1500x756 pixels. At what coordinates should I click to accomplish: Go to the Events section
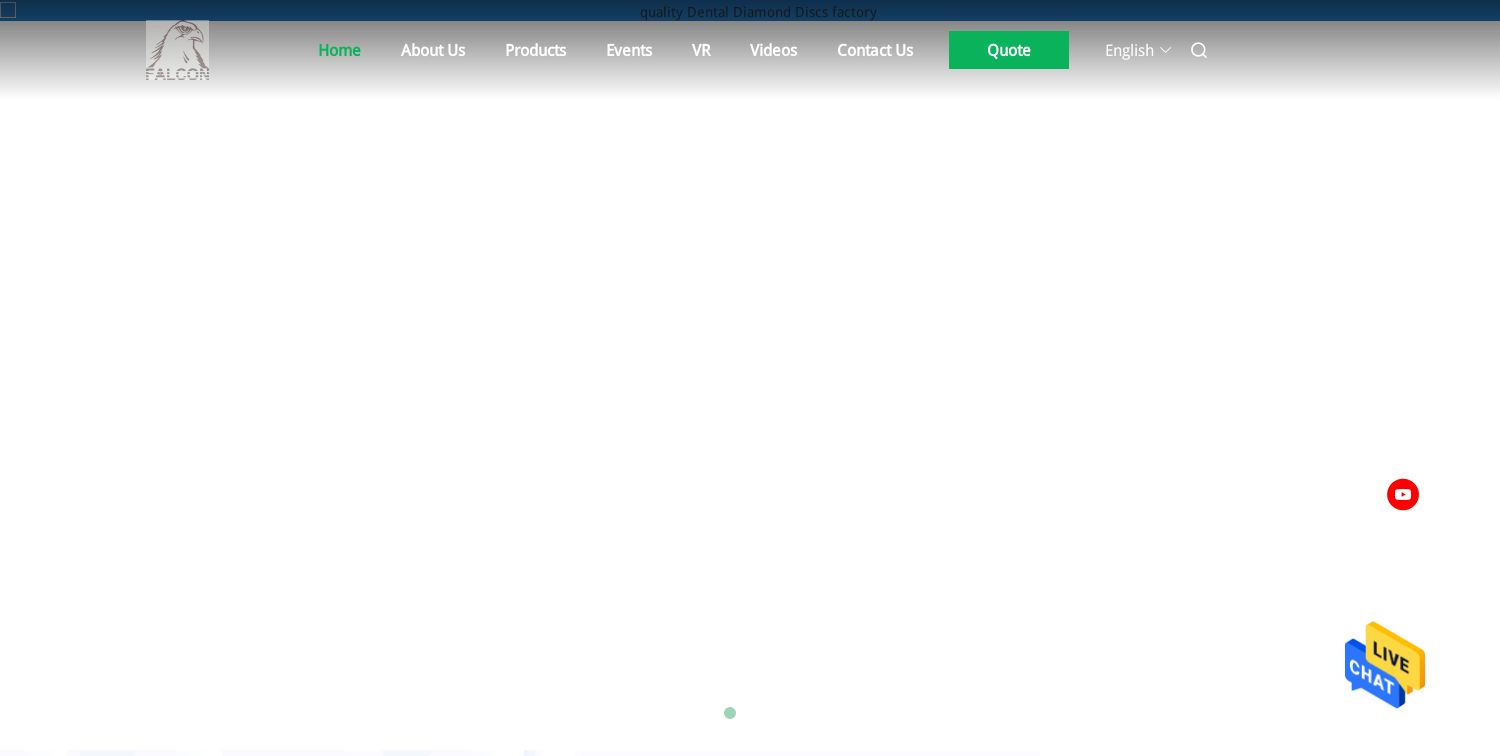point(629,50)
